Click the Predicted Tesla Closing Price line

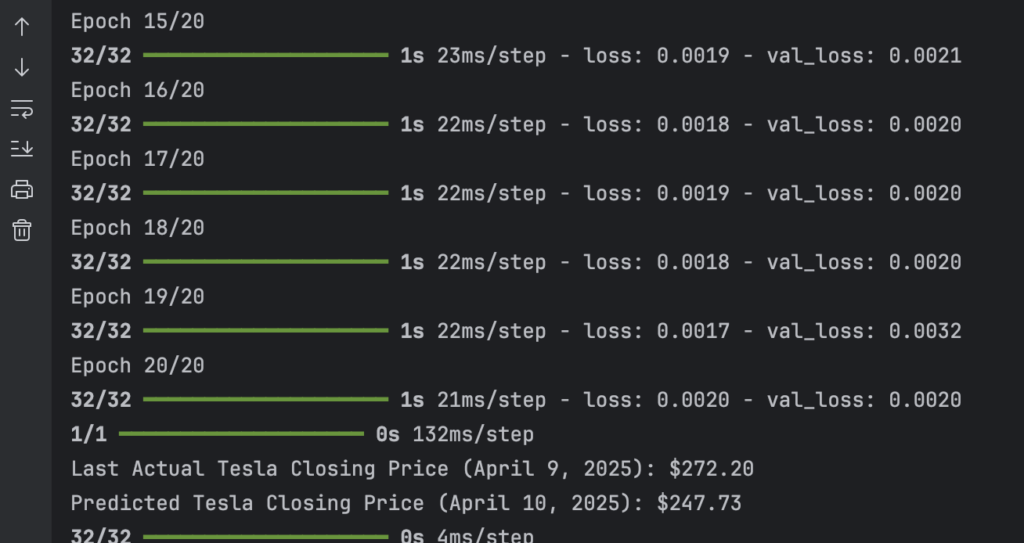(x=406, y=503)
